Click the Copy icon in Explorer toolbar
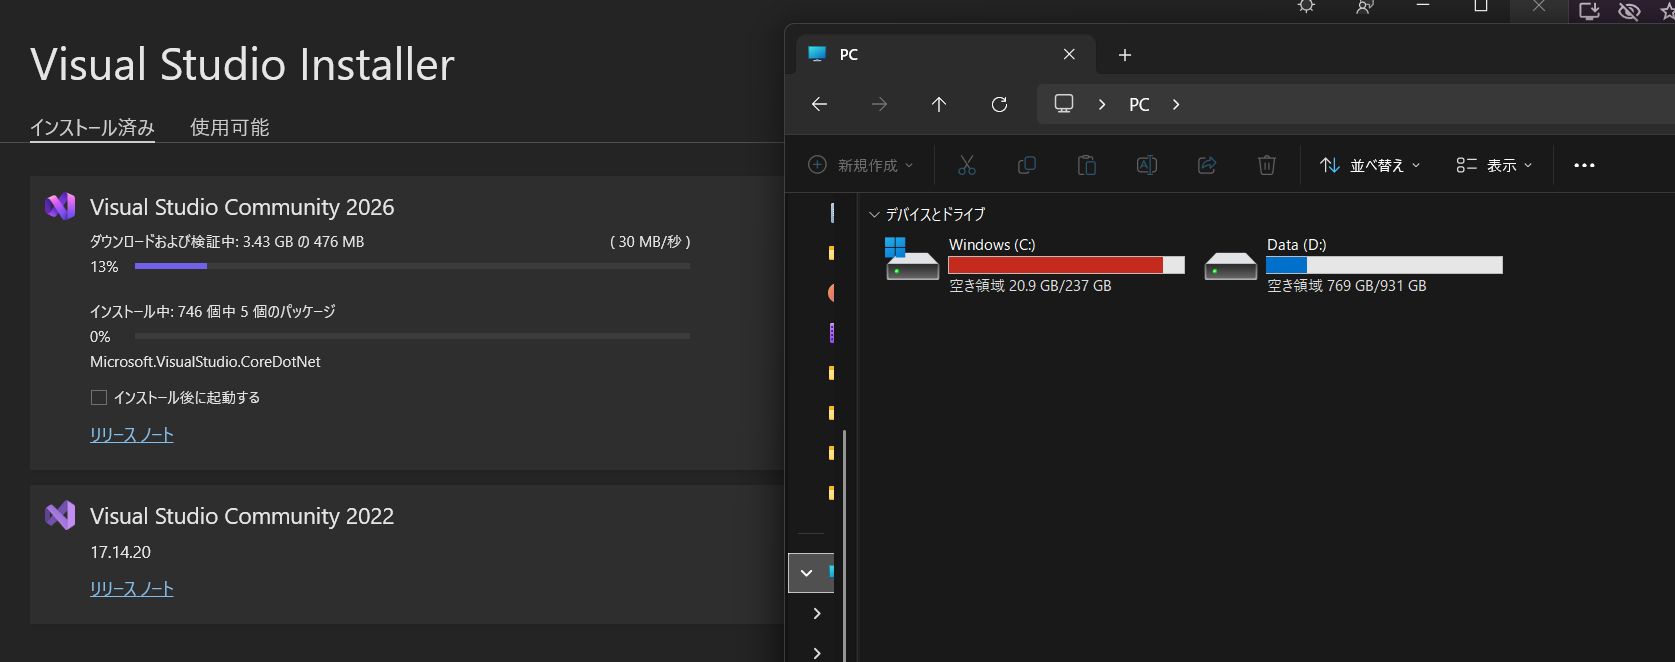 1026,165
